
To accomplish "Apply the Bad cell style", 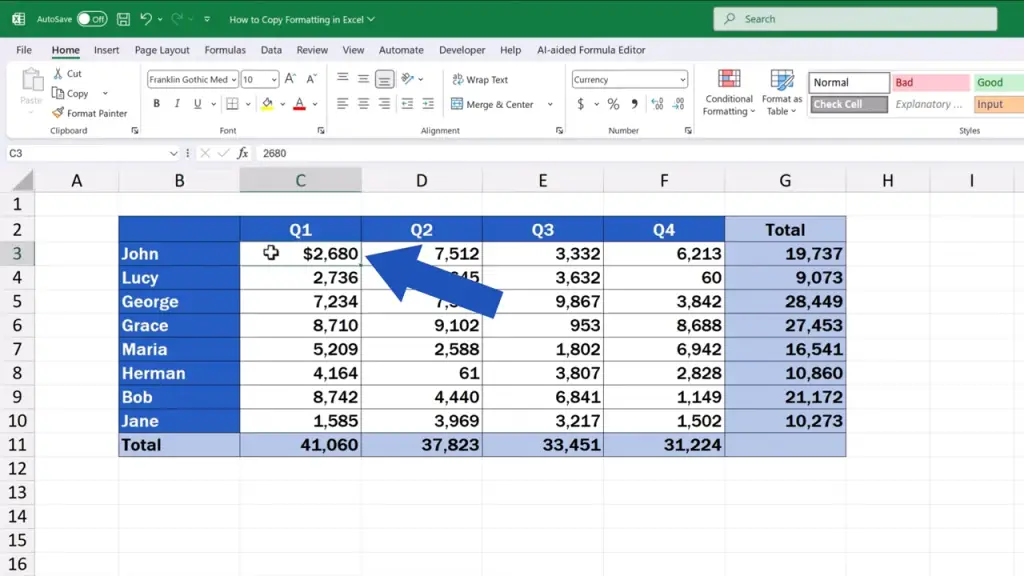I will tap(930, 83).
